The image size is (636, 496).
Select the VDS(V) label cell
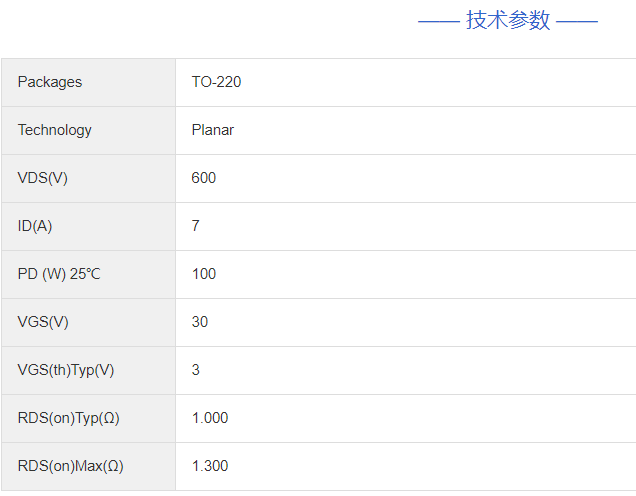pos(43,178)
